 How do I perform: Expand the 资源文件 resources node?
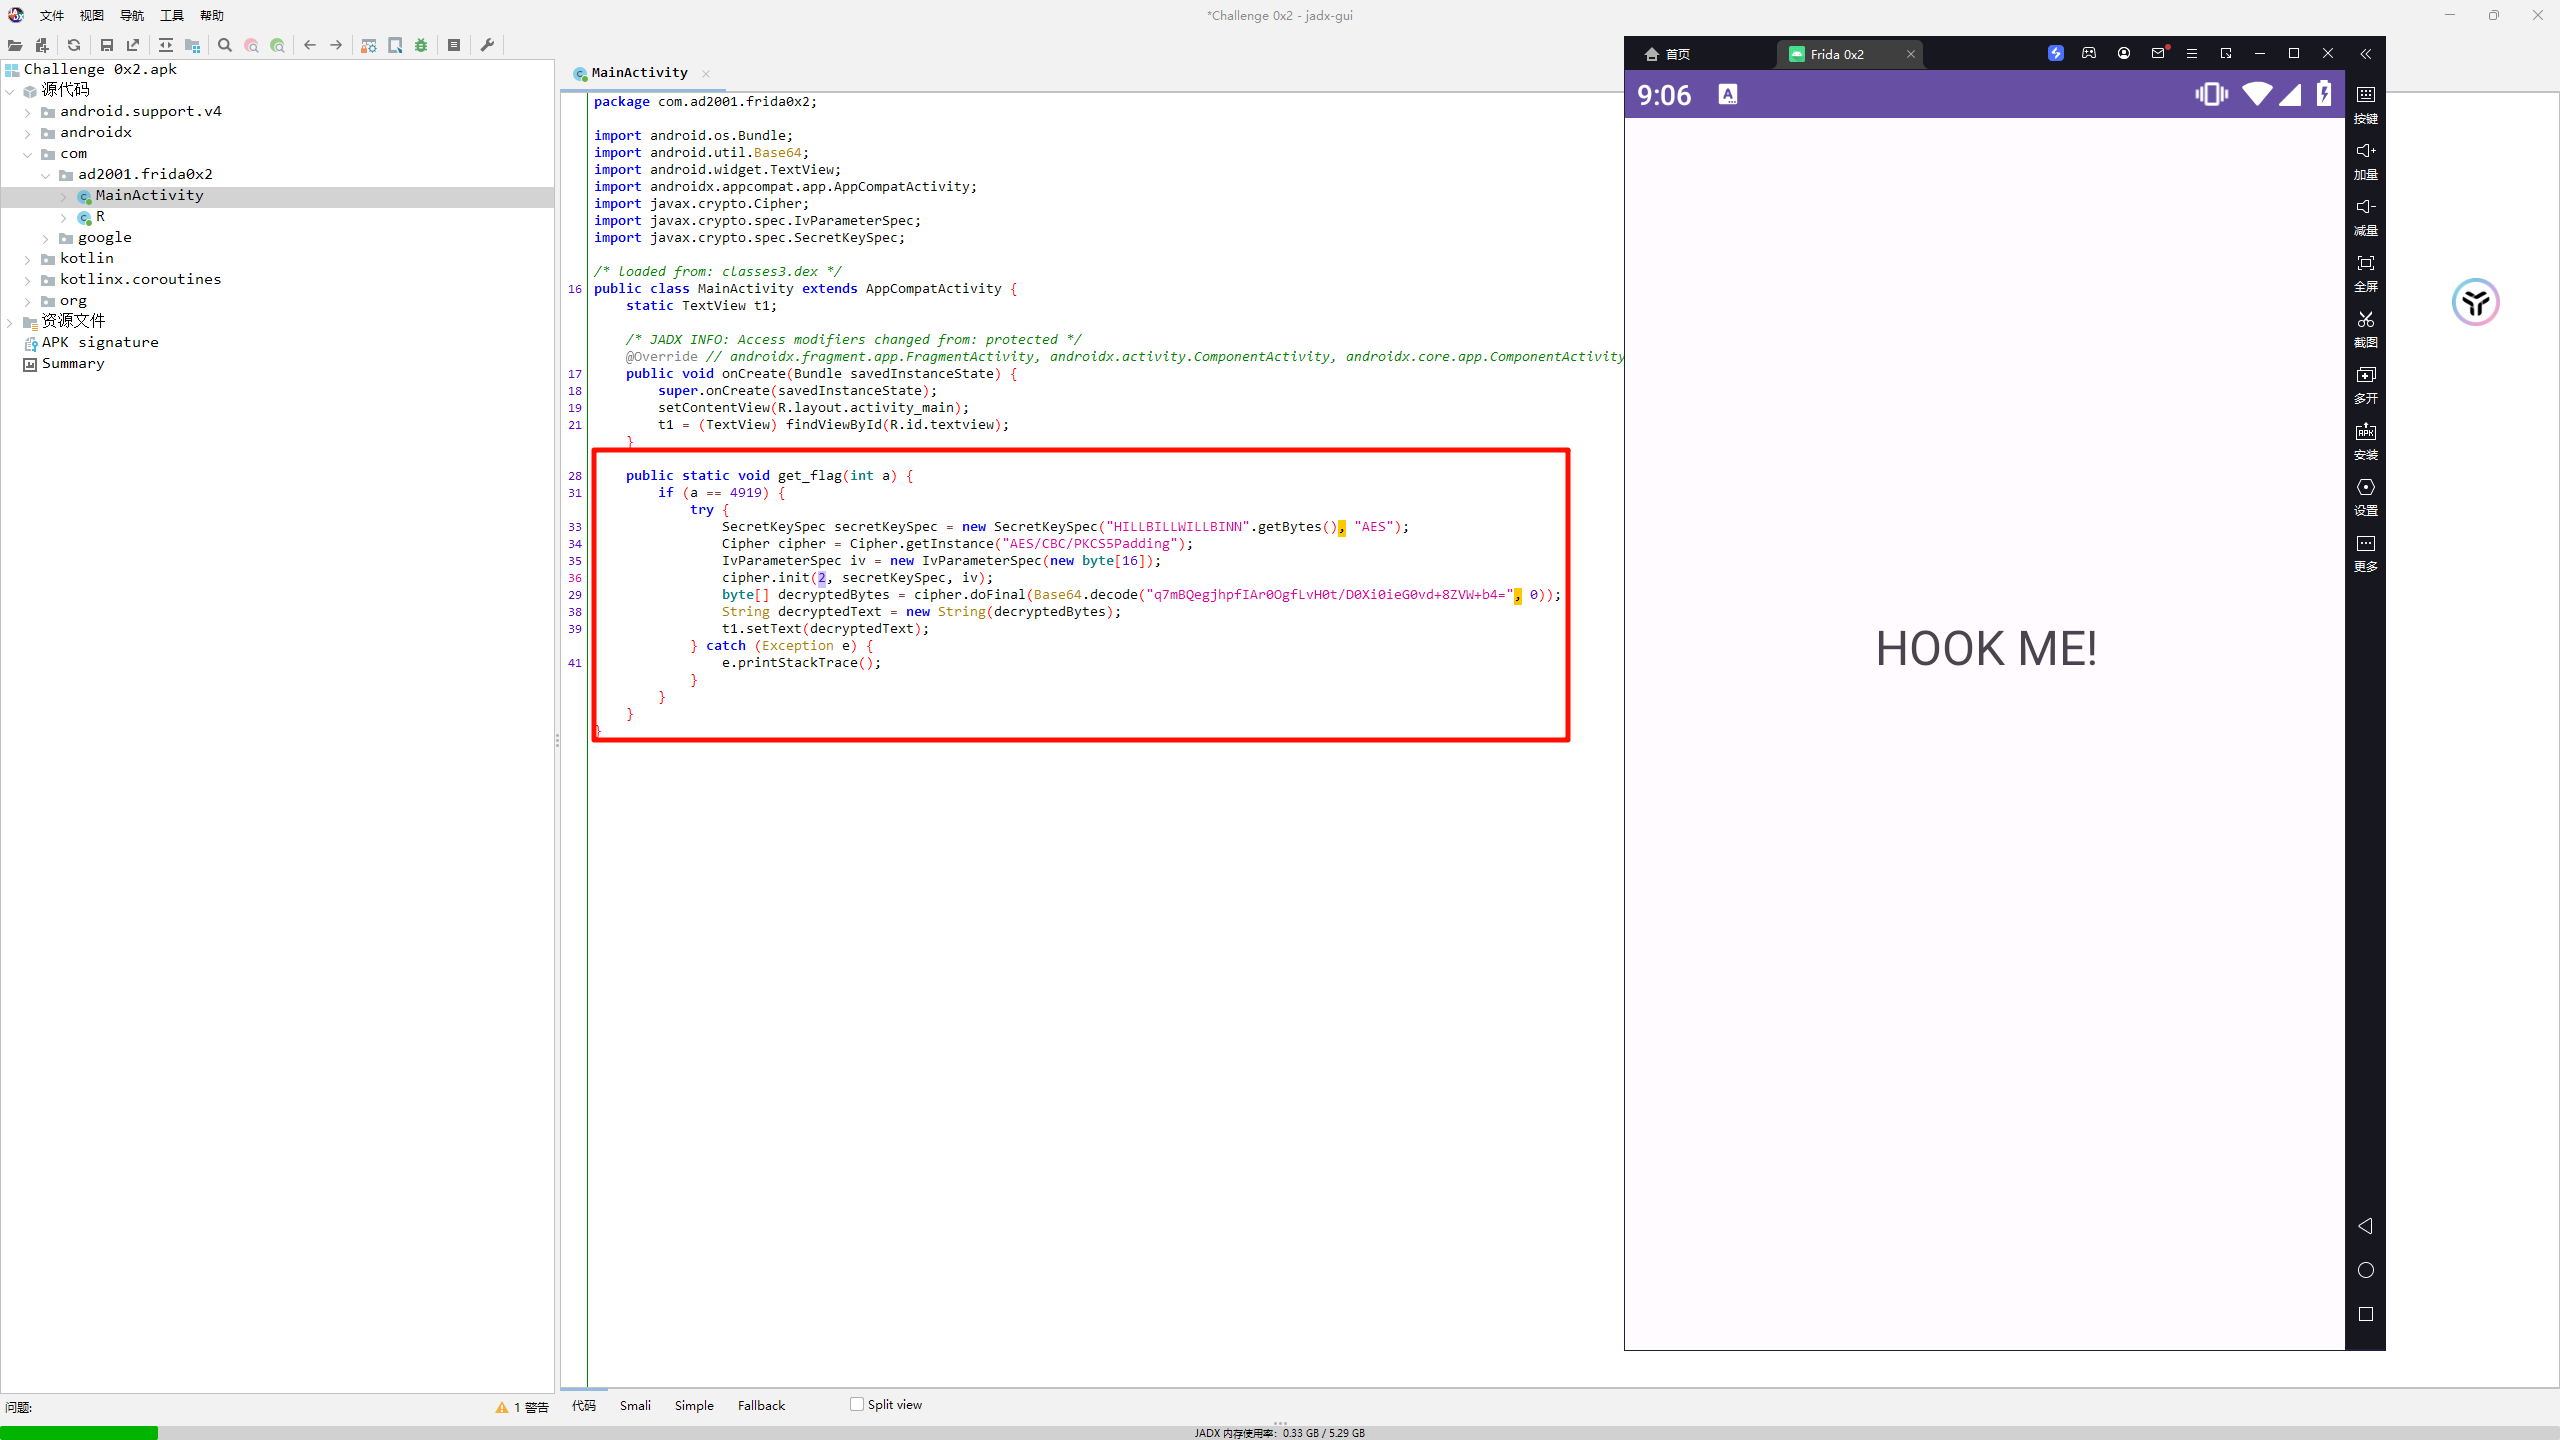[x=10, y=322]
